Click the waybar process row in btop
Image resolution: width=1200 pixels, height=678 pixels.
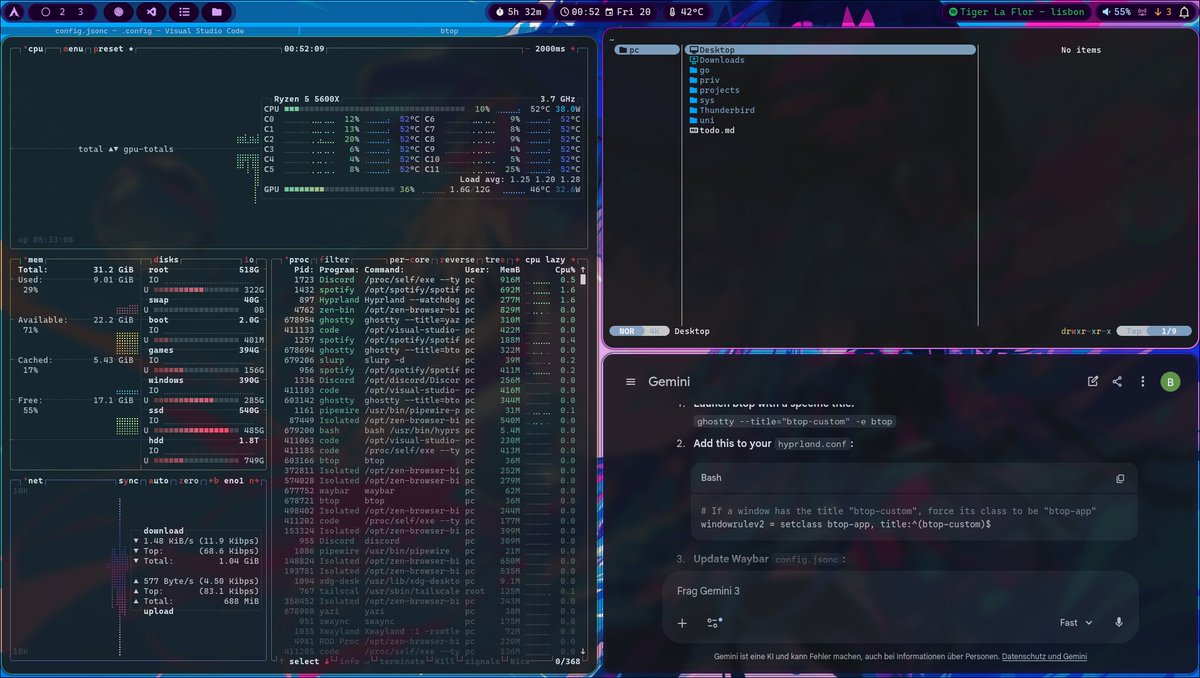point(434,491)
